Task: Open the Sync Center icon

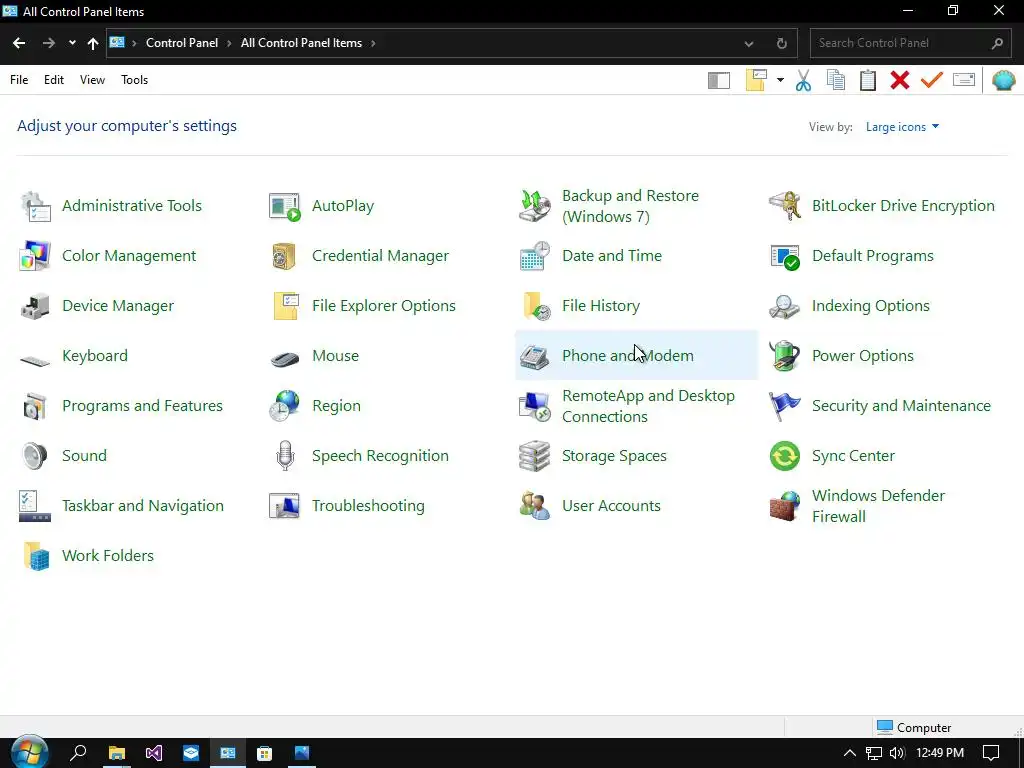Action: click(785, 456)
